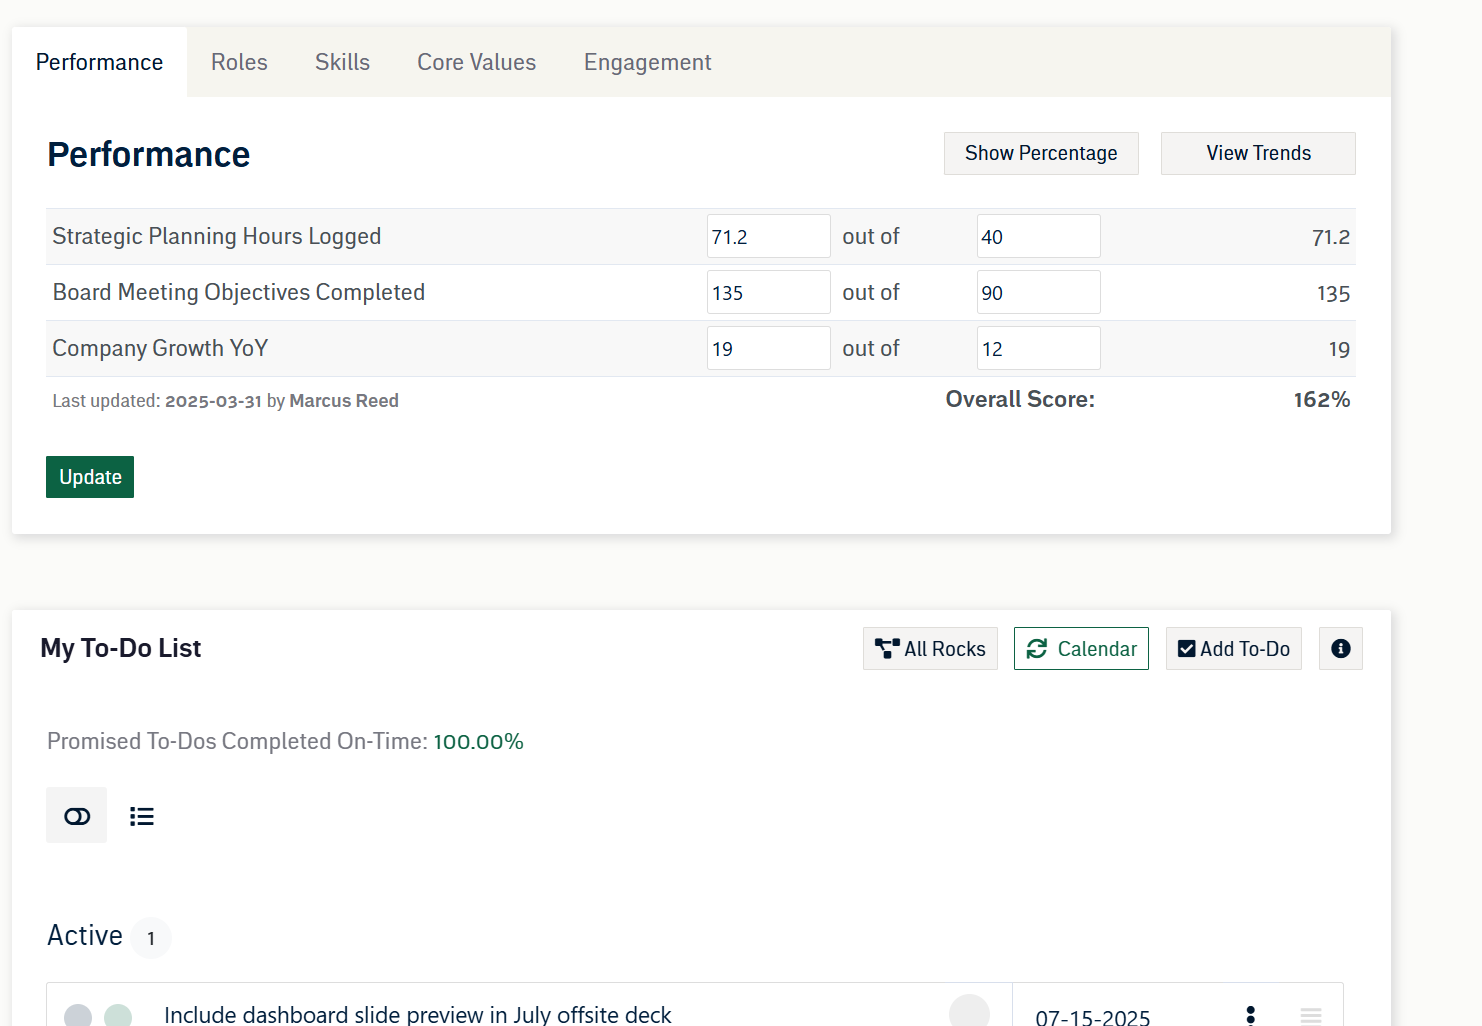Click the green Update button

[90, 477]
